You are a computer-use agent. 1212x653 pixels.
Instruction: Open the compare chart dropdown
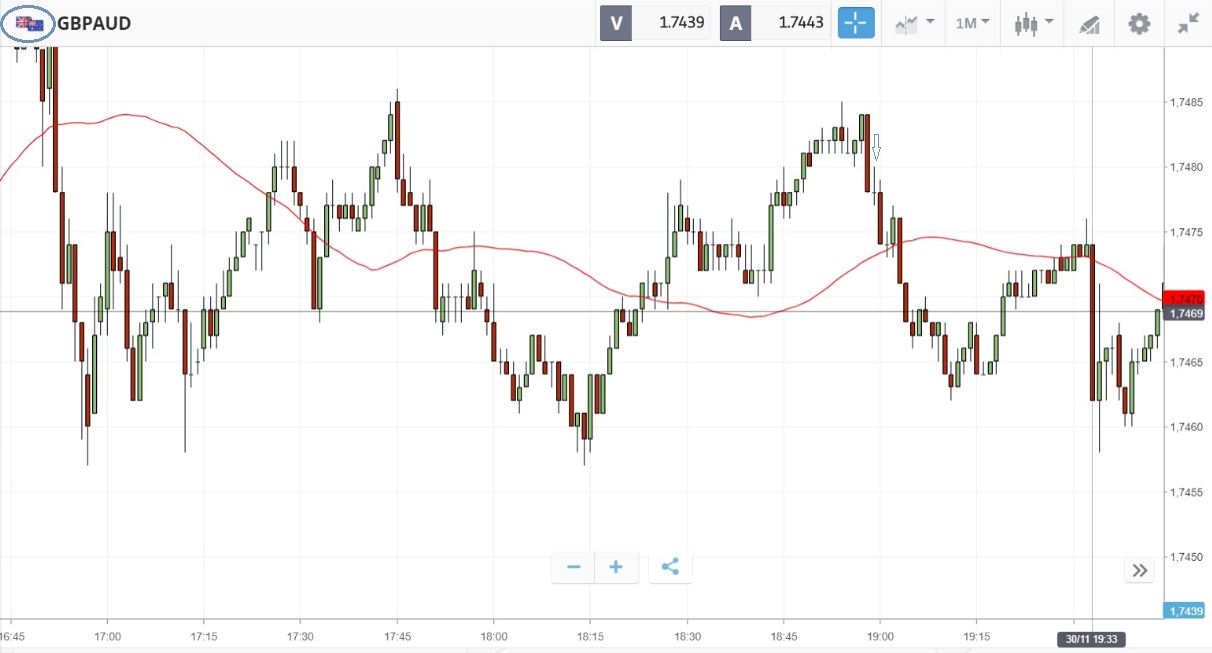(914, 23)
